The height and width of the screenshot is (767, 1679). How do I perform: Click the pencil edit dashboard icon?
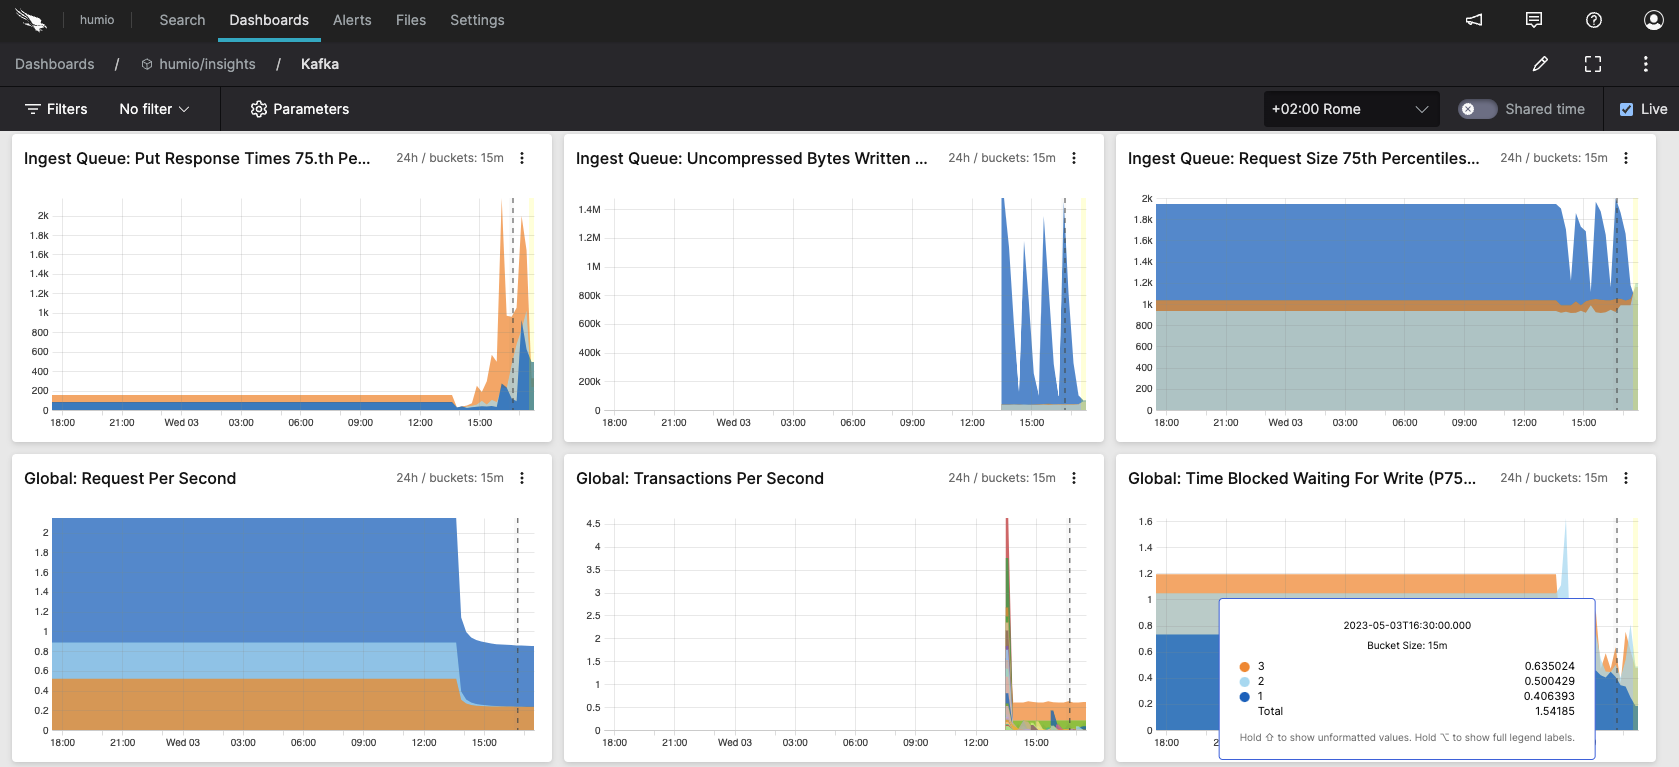pyautogui.click(x=1540, y=64)
